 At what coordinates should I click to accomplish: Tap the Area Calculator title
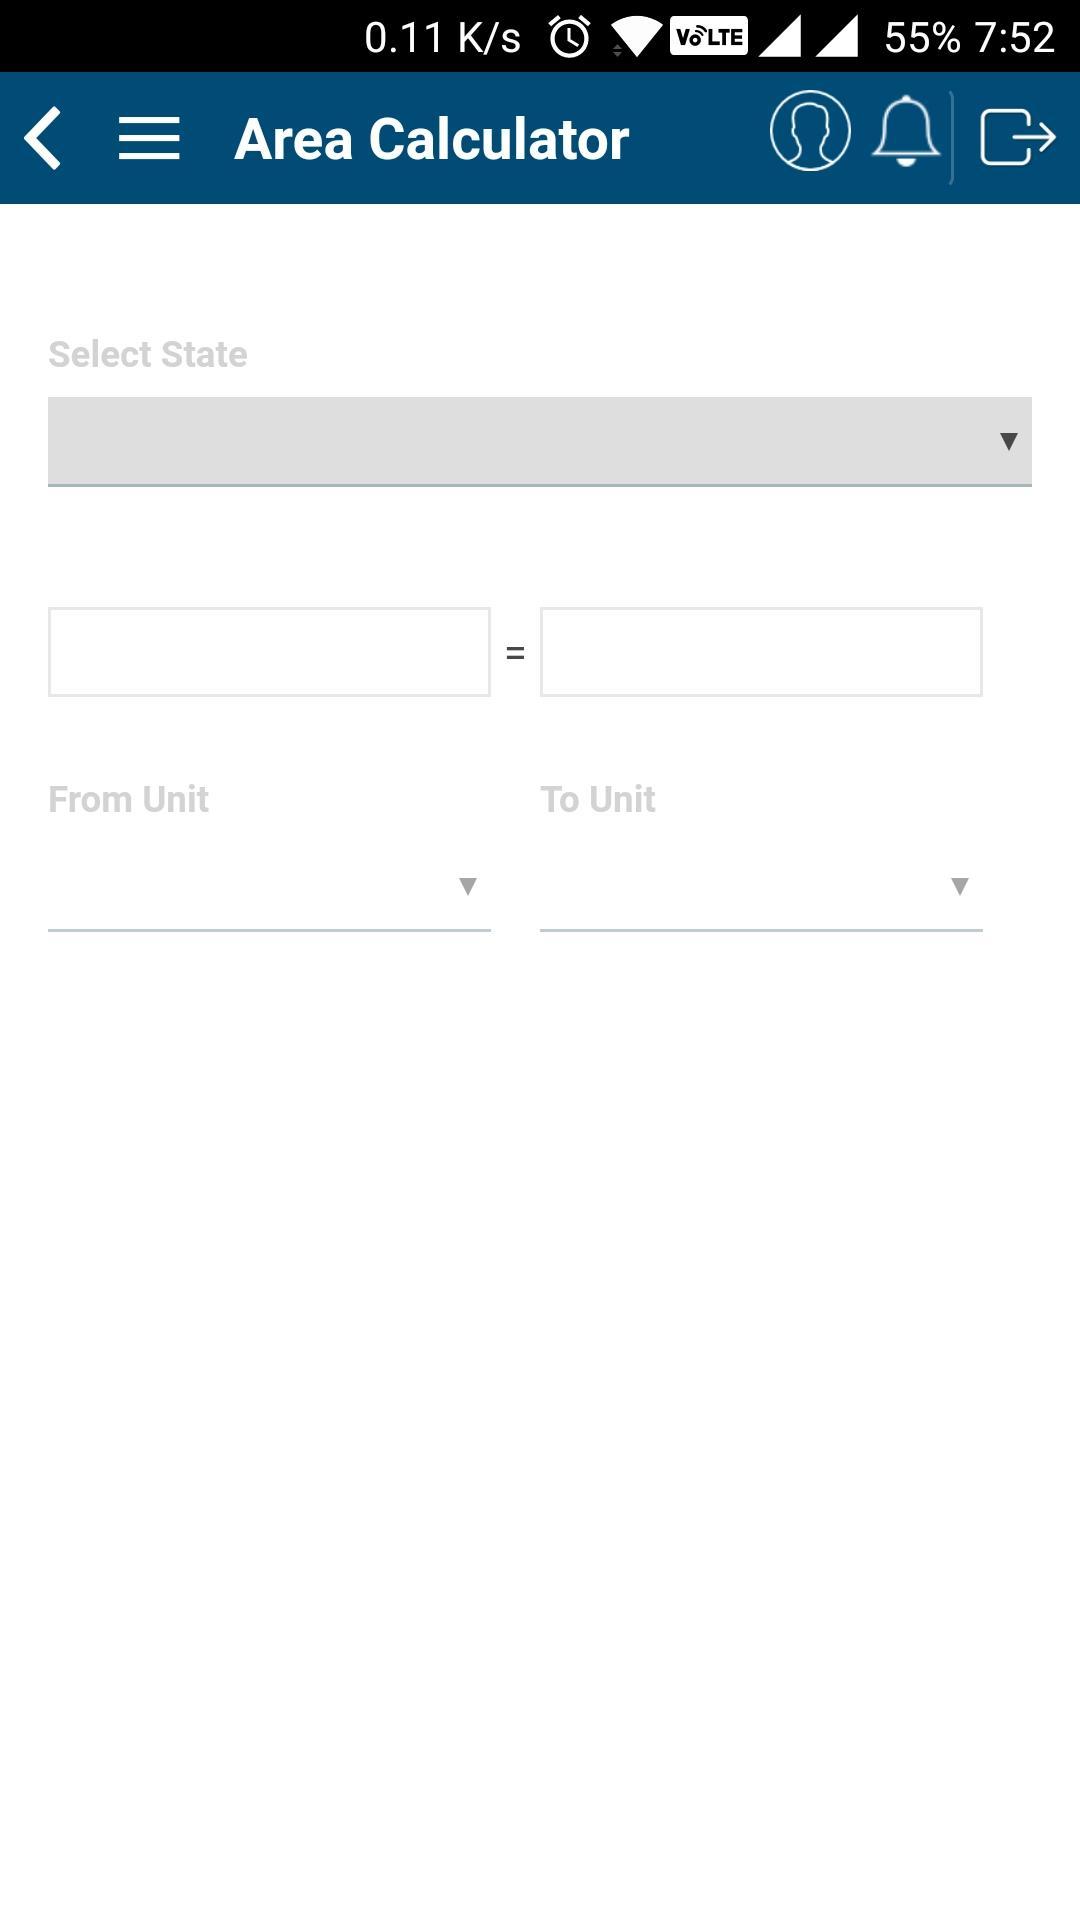[x=432, y=139]
